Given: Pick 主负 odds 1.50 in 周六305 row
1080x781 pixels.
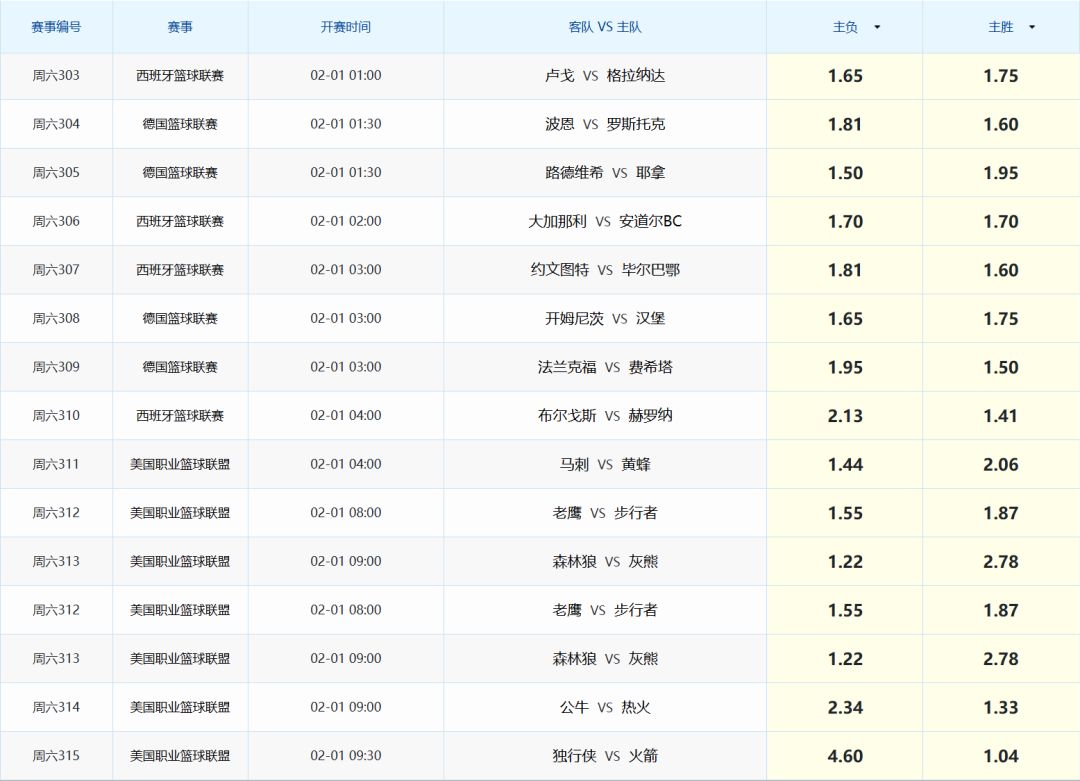Looking at the screenshot, I should [x=845, y=174].
